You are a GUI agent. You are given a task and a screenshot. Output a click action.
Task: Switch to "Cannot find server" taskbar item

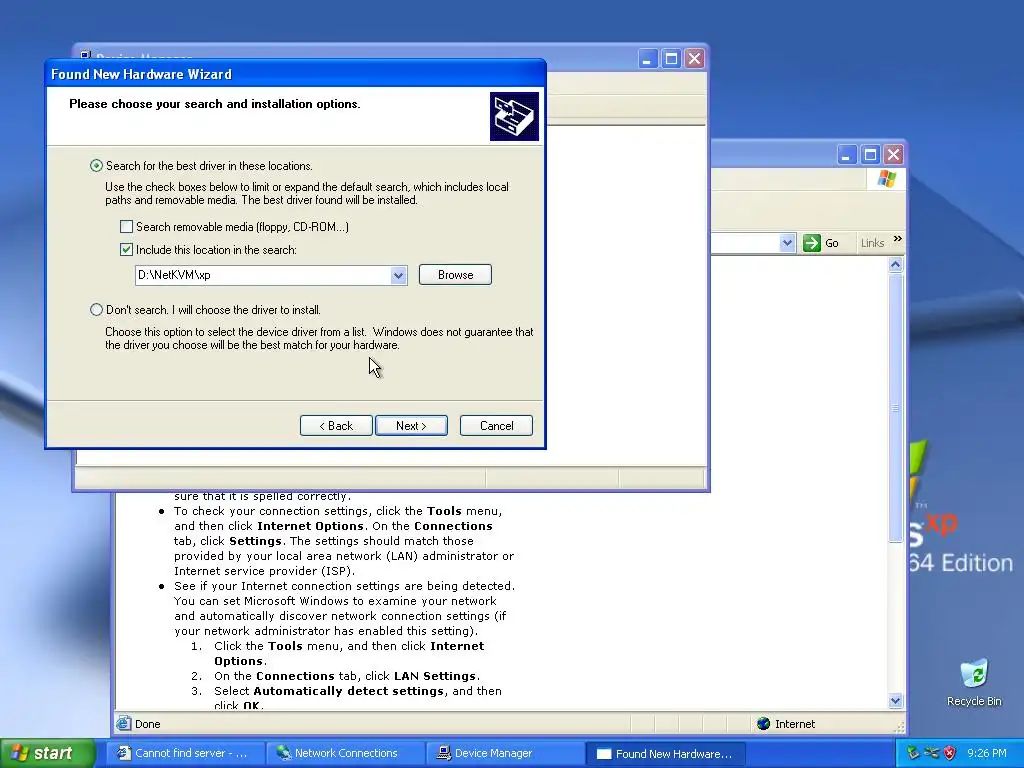click(x=185, y=754)
